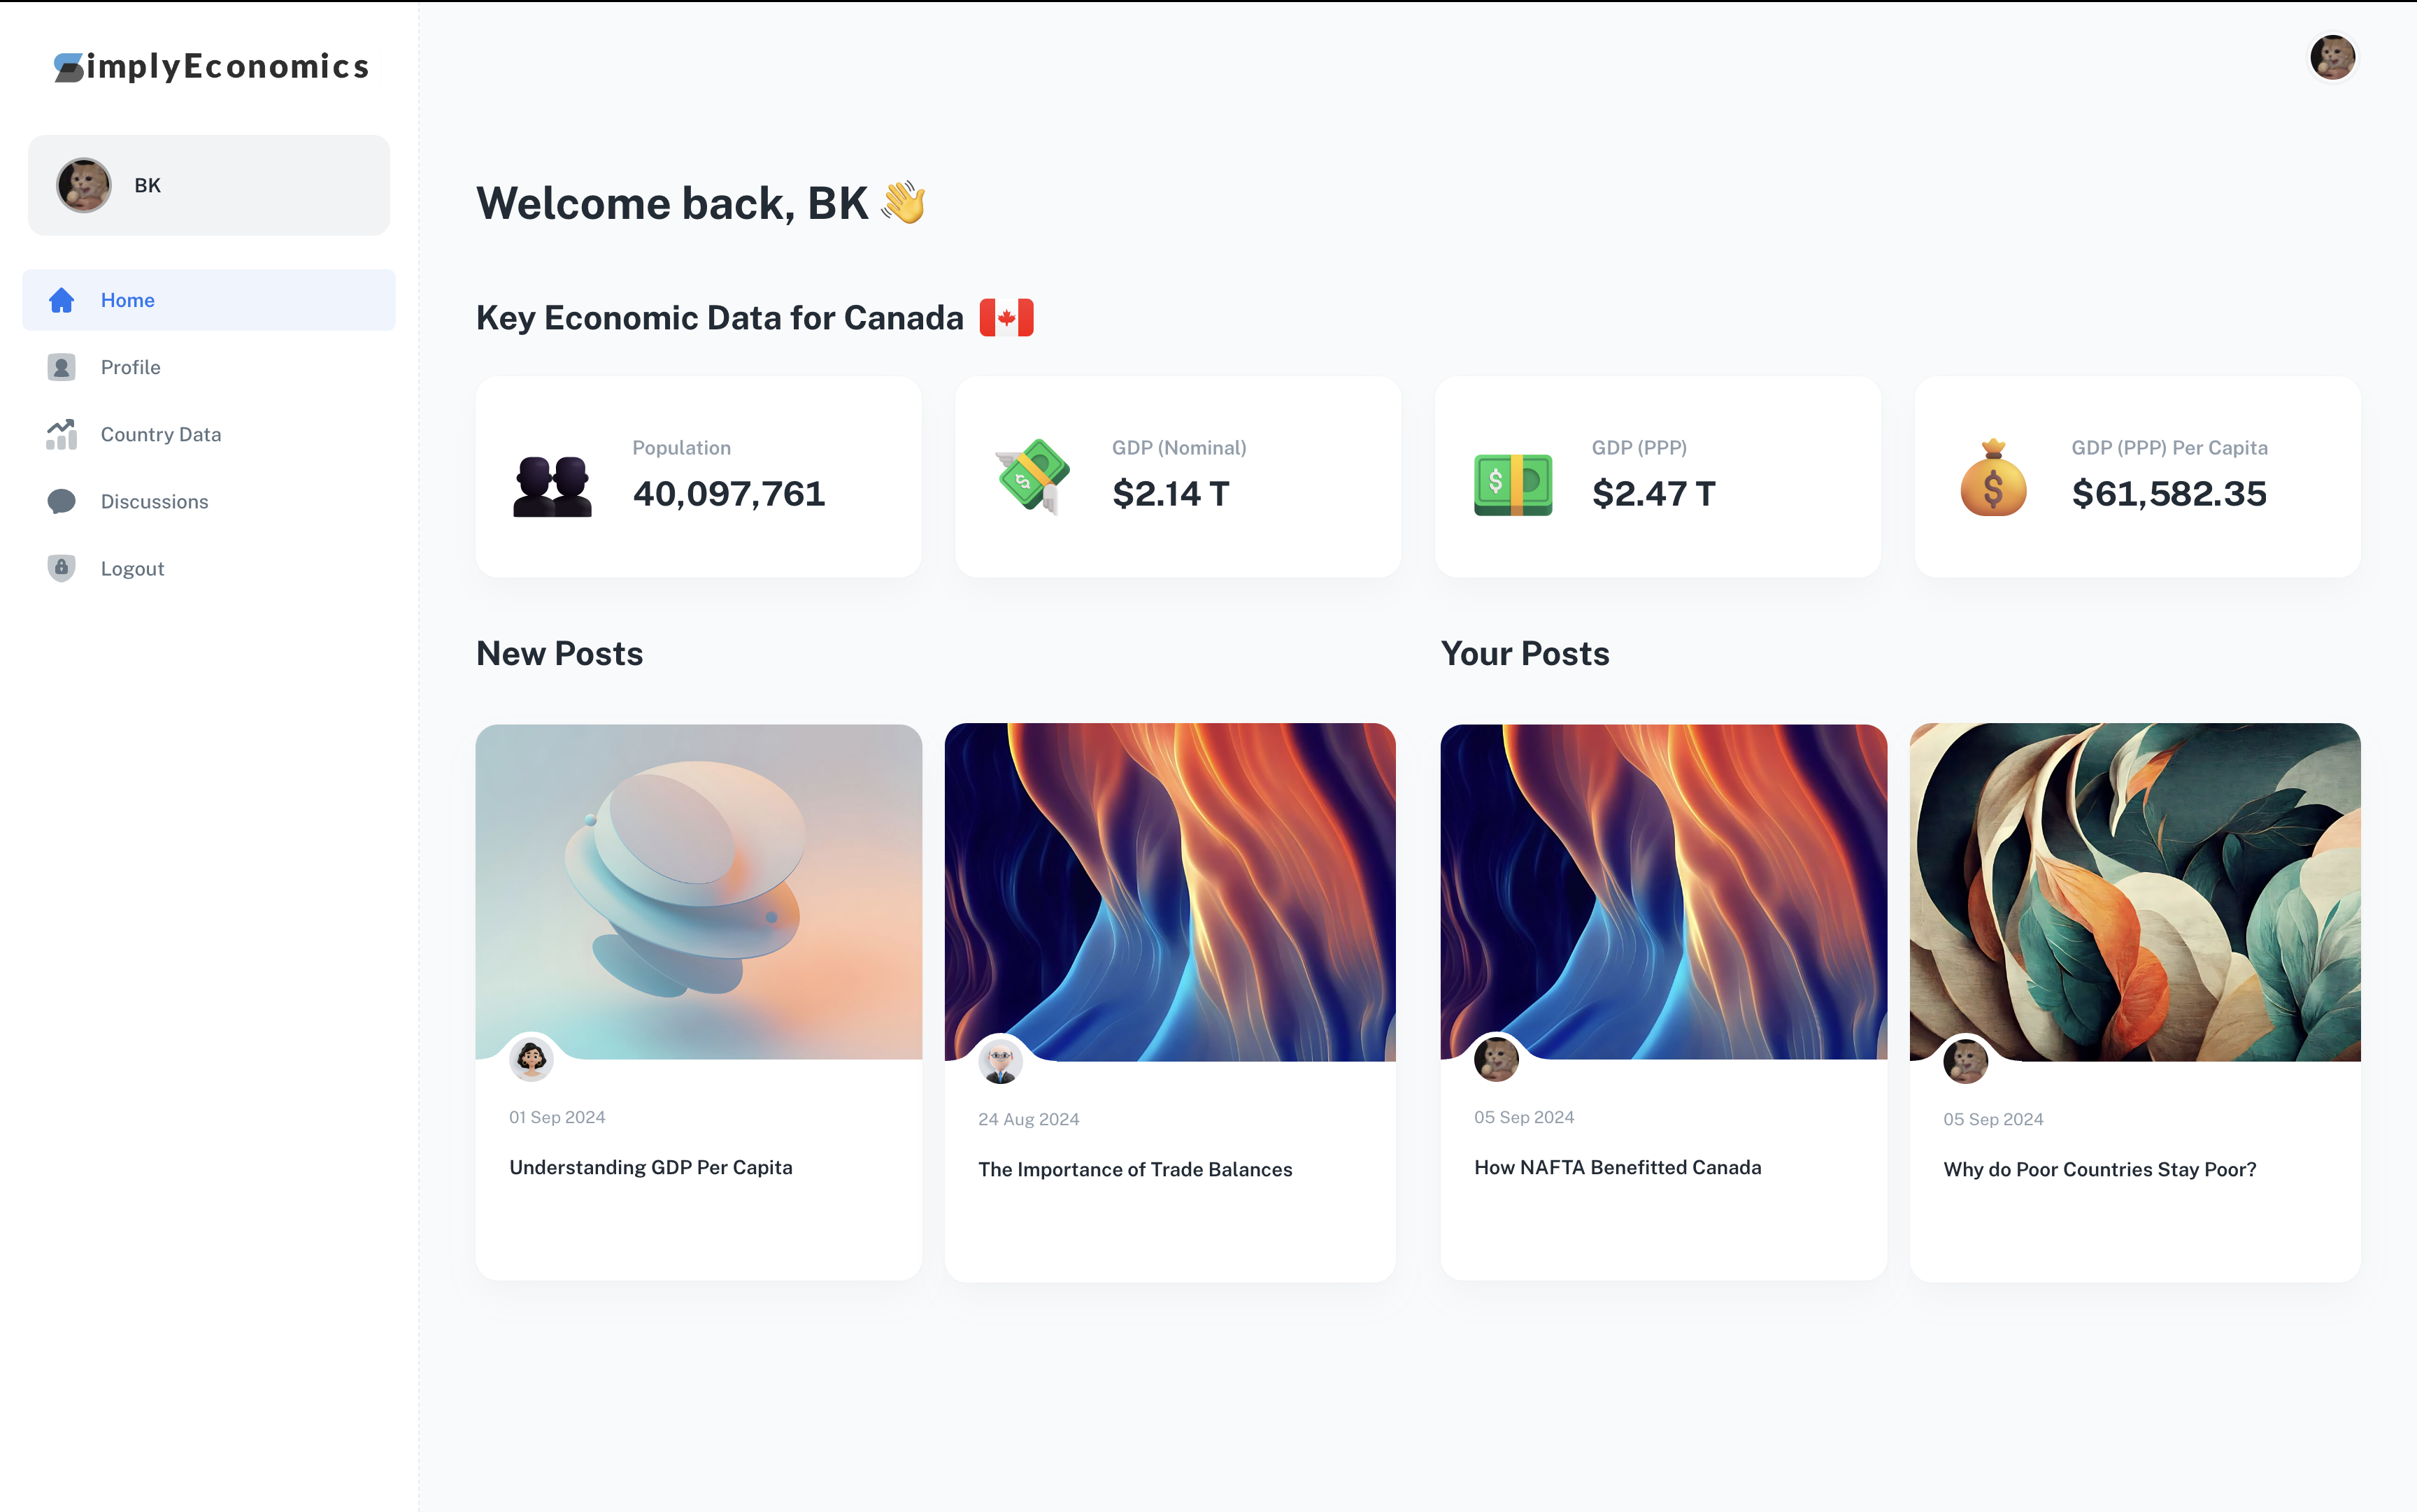Click the Discussions speech bubble icon
The image size is (2417, 1512).
click(x=62, y=501)
